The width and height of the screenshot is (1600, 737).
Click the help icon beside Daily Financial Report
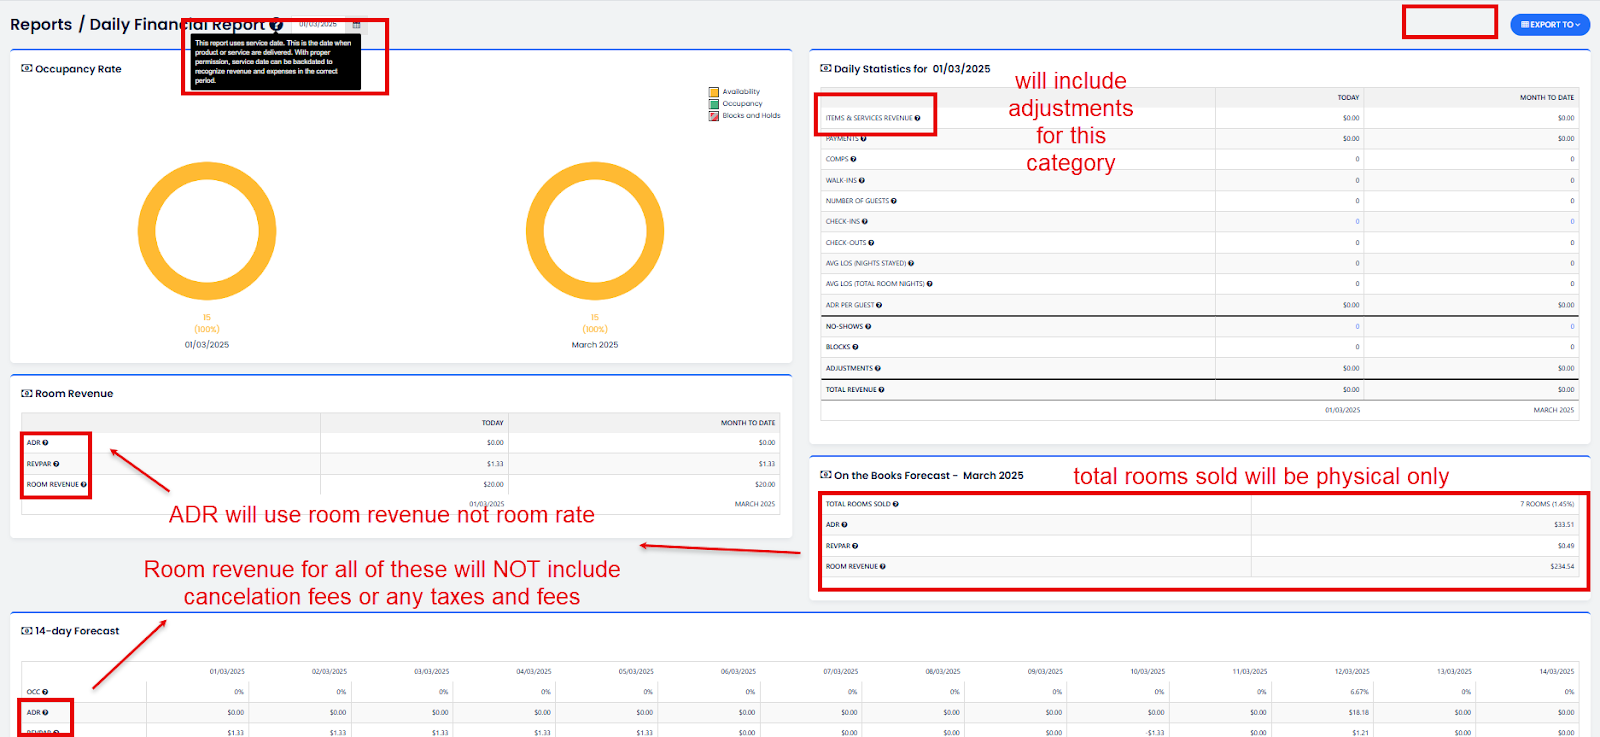(276, 24)
